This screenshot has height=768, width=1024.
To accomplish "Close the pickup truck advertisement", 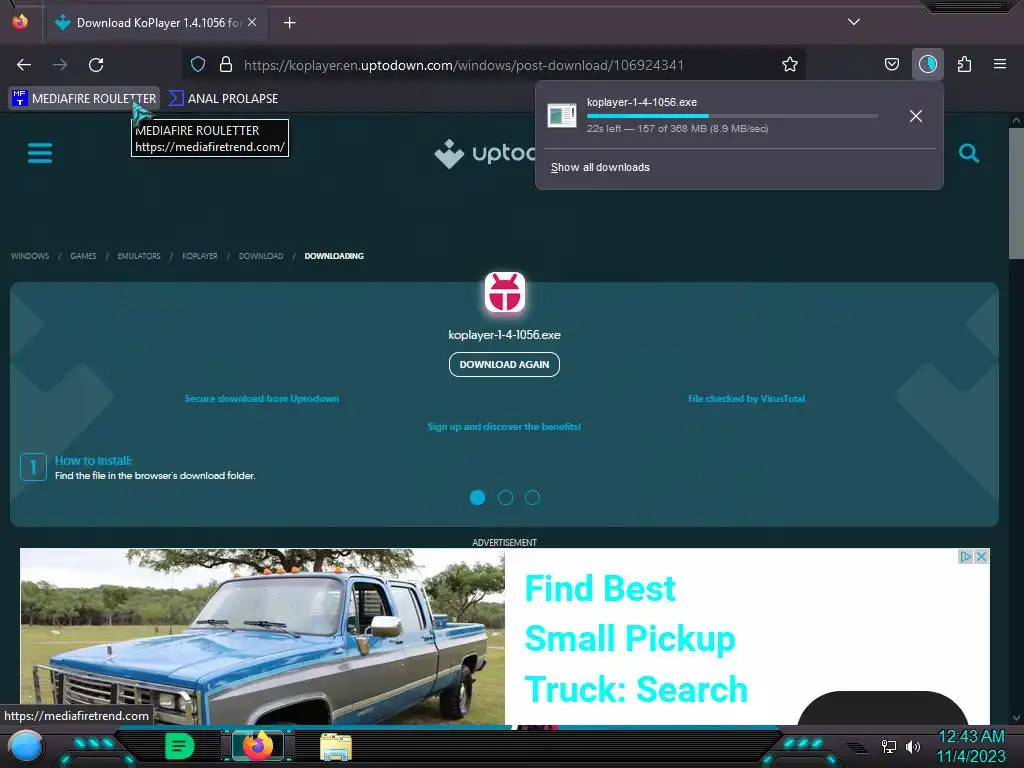I will 981,556.
